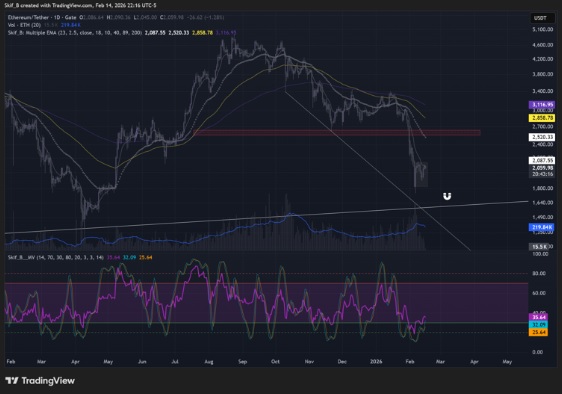Click the purple 3,116.95 EMA price label
The image size is (562, 394).
coord(542,105)
